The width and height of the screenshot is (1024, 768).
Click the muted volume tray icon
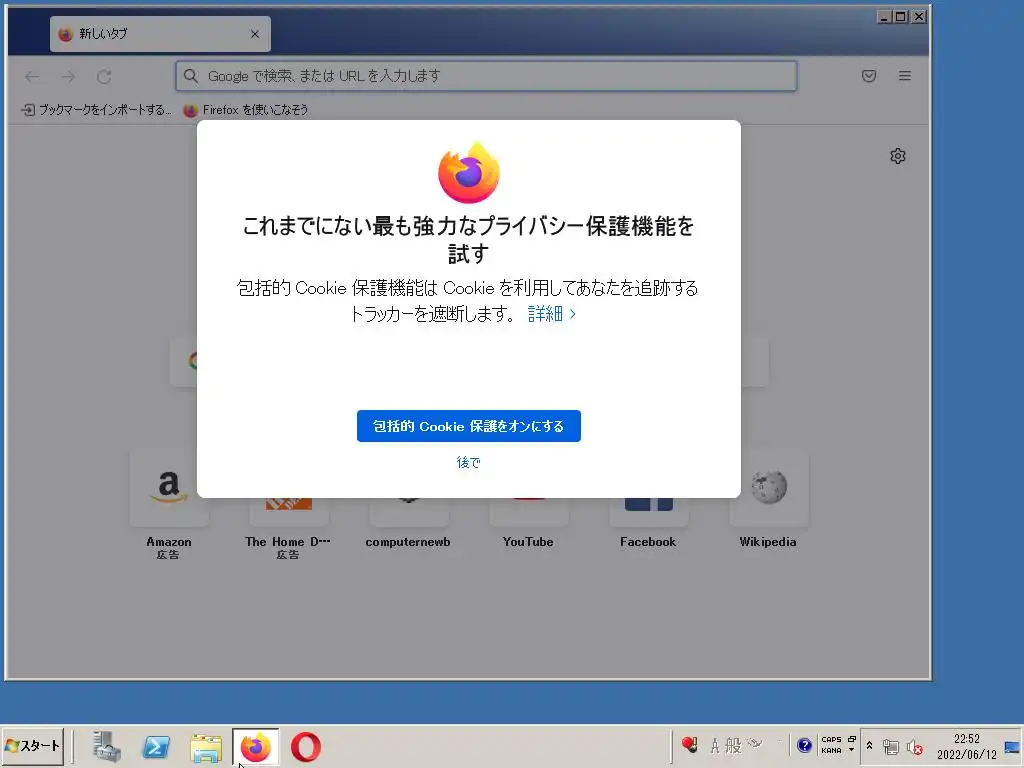(914, 746)
